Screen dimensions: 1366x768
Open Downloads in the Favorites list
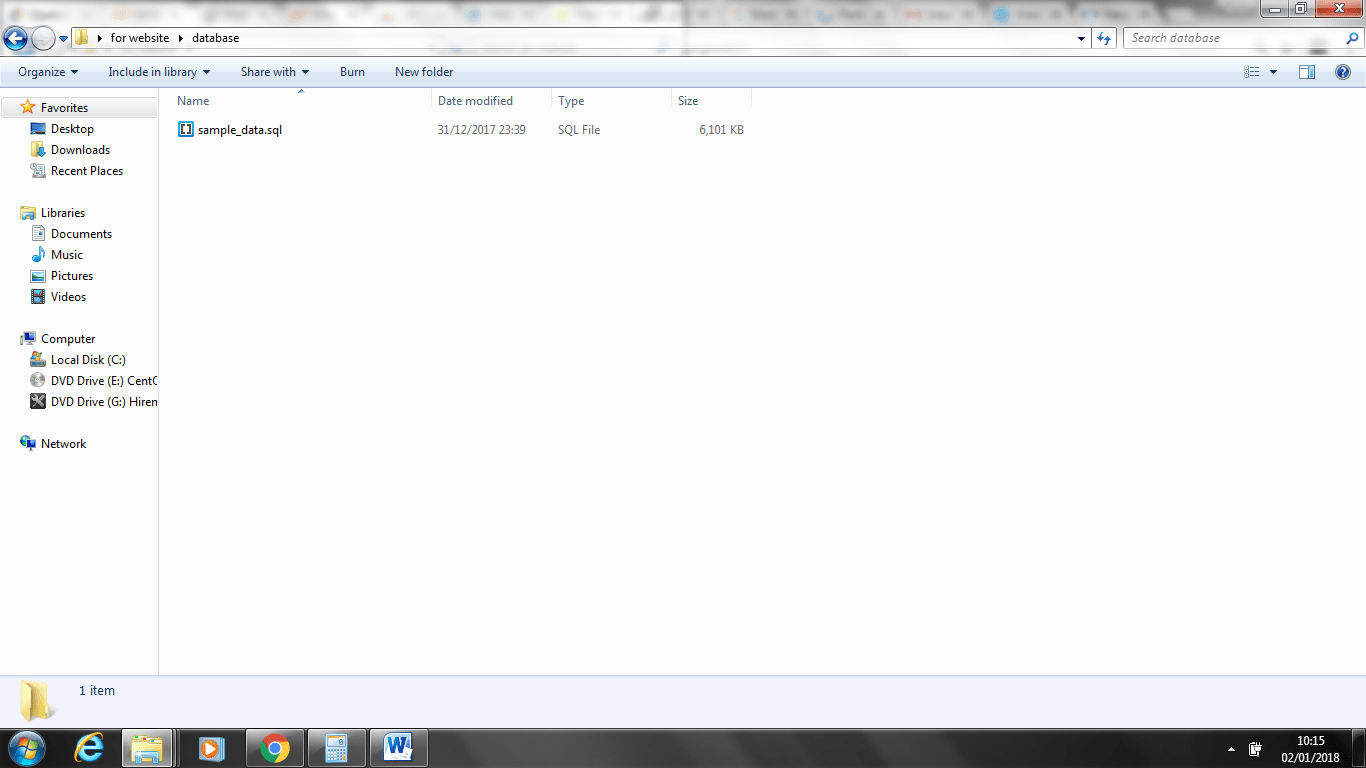[x=80, y=150]
